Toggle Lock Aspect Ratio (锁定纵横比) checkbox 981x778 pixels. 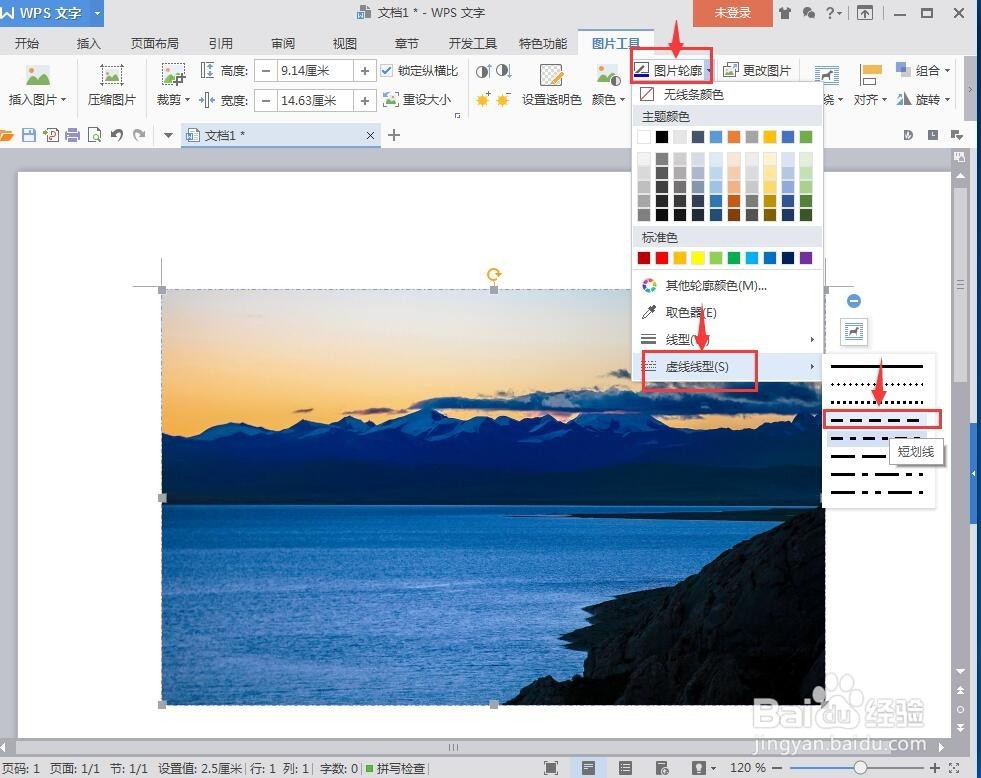387,71
